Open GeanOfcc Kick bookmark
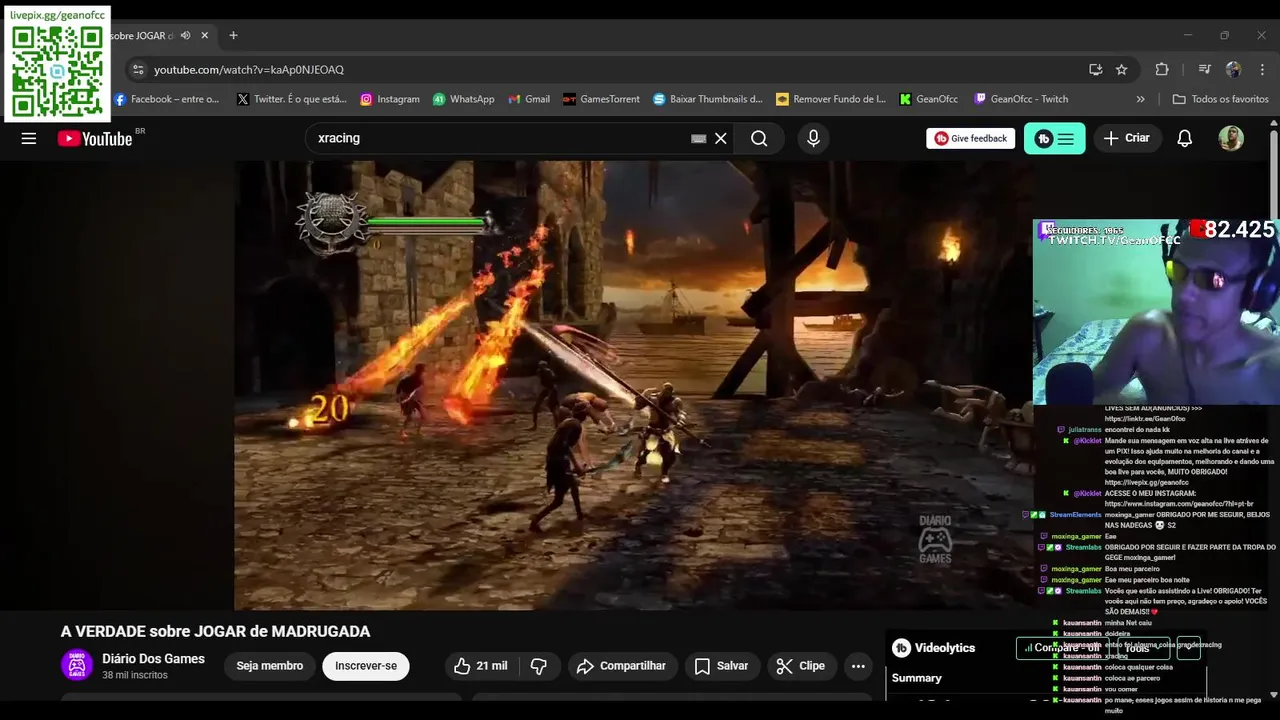This screenshot has height=720, width=1280. [x=929, y=99]
